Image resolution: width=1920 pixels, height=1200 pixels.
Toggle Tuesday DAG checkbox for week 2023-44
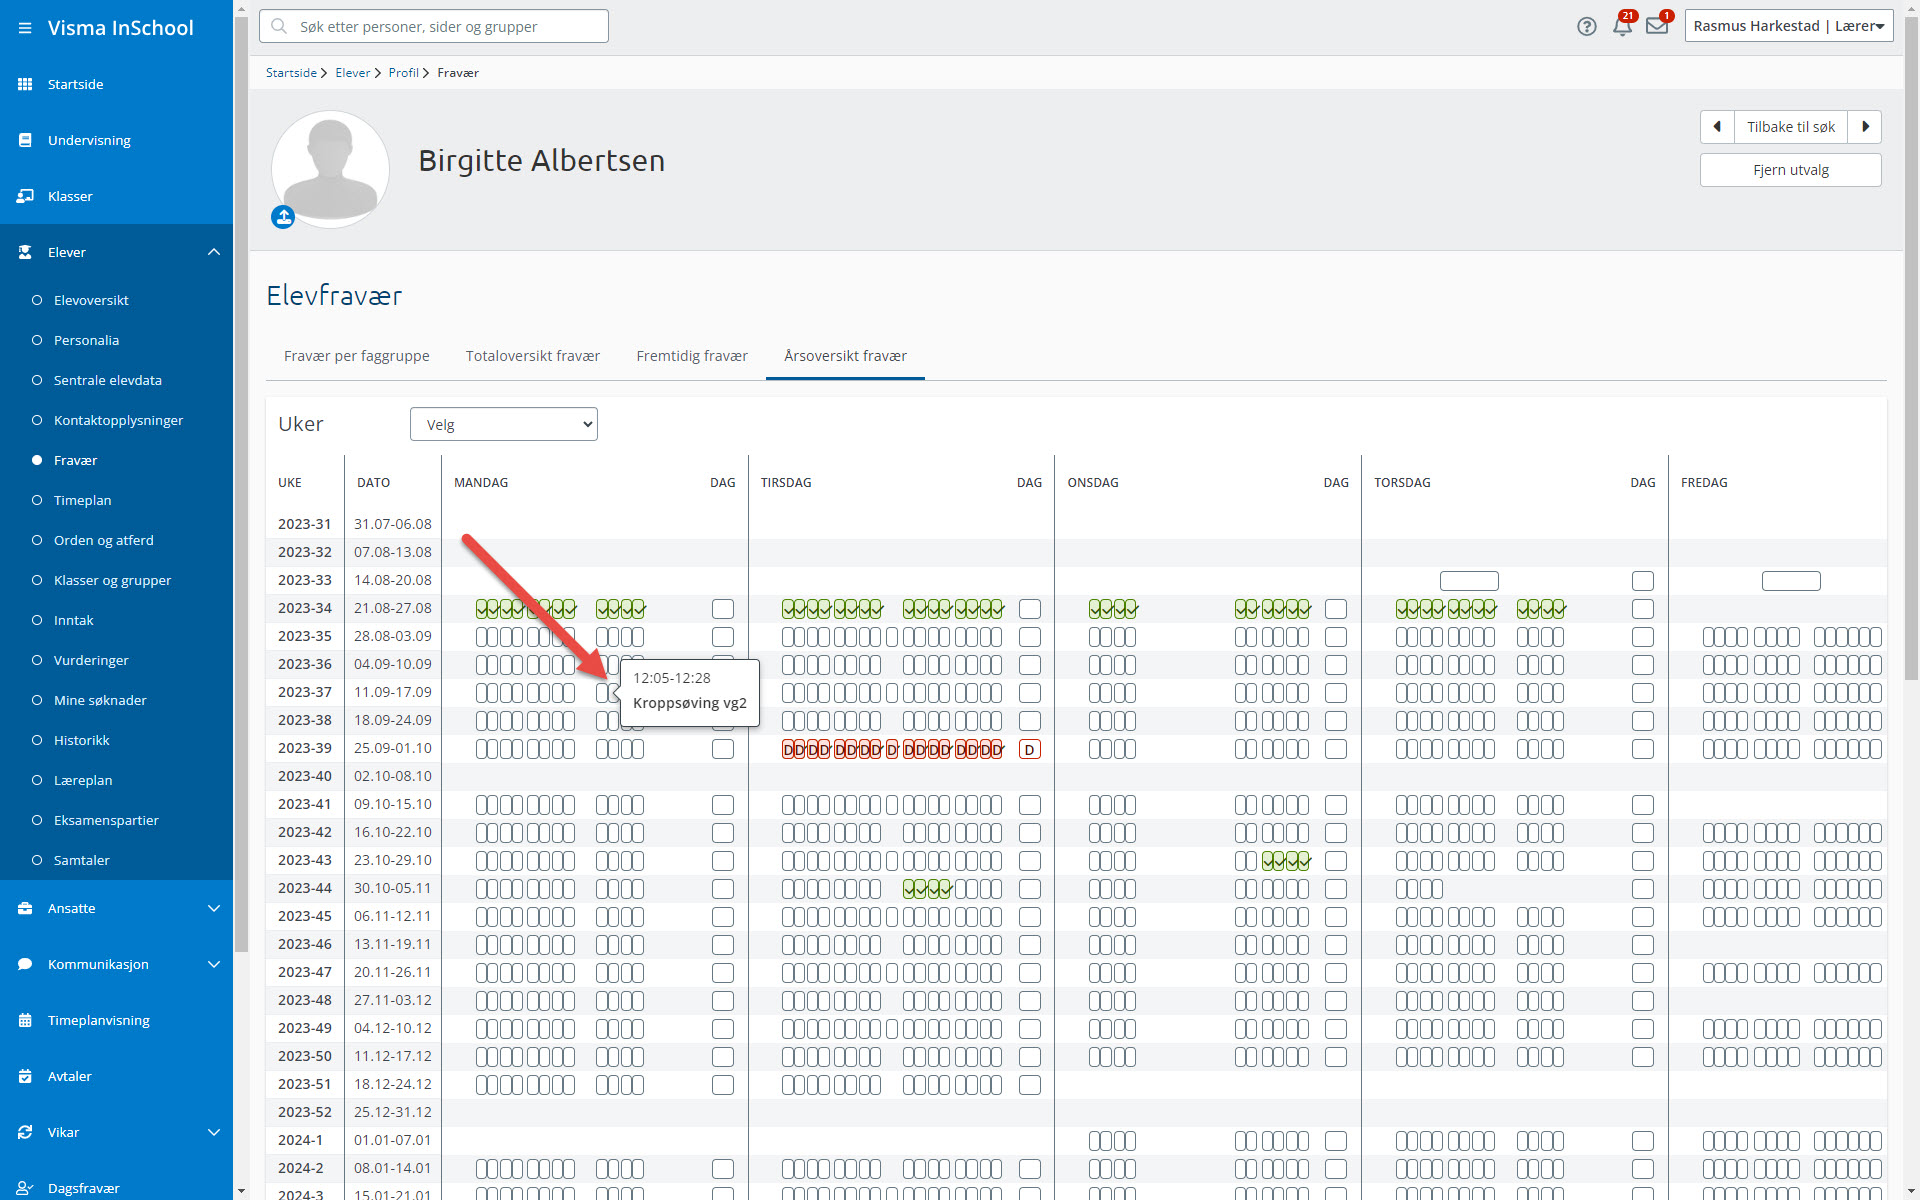(x=1029, y=889)
